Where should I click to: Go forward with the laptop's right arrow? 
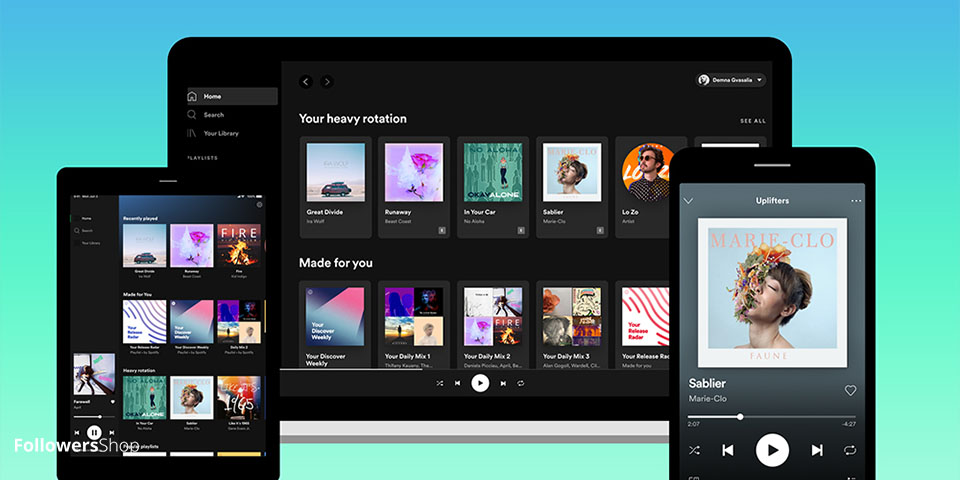click(327, 81)
